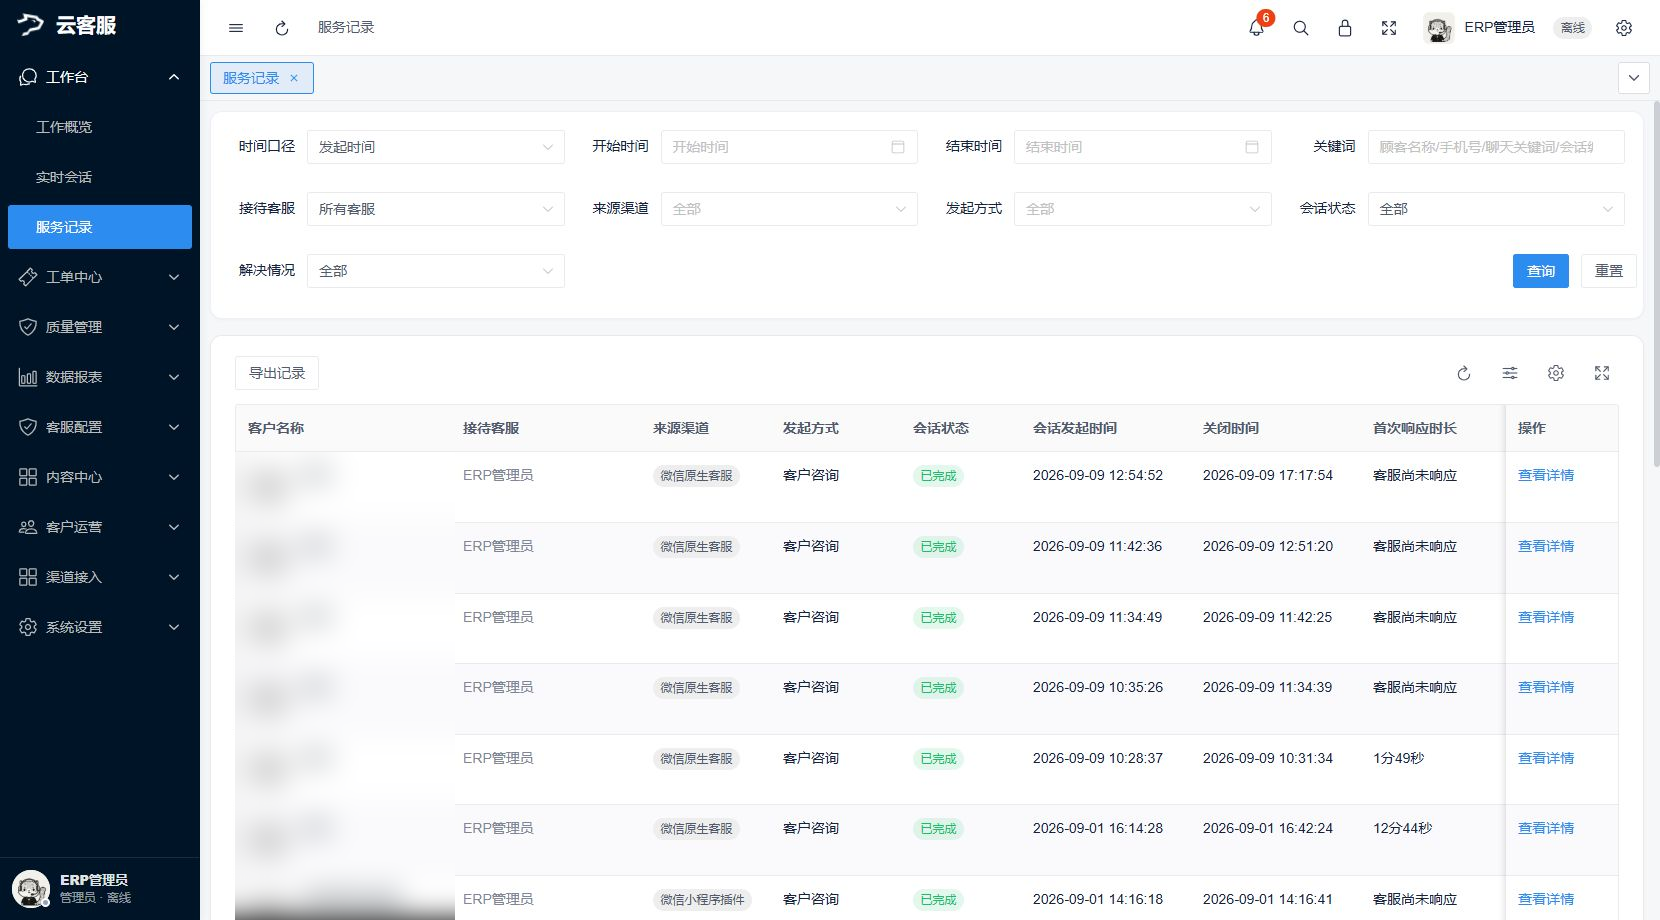Open 实时会话 in the sidebar
1660x920 pixels.
(100, 177)
